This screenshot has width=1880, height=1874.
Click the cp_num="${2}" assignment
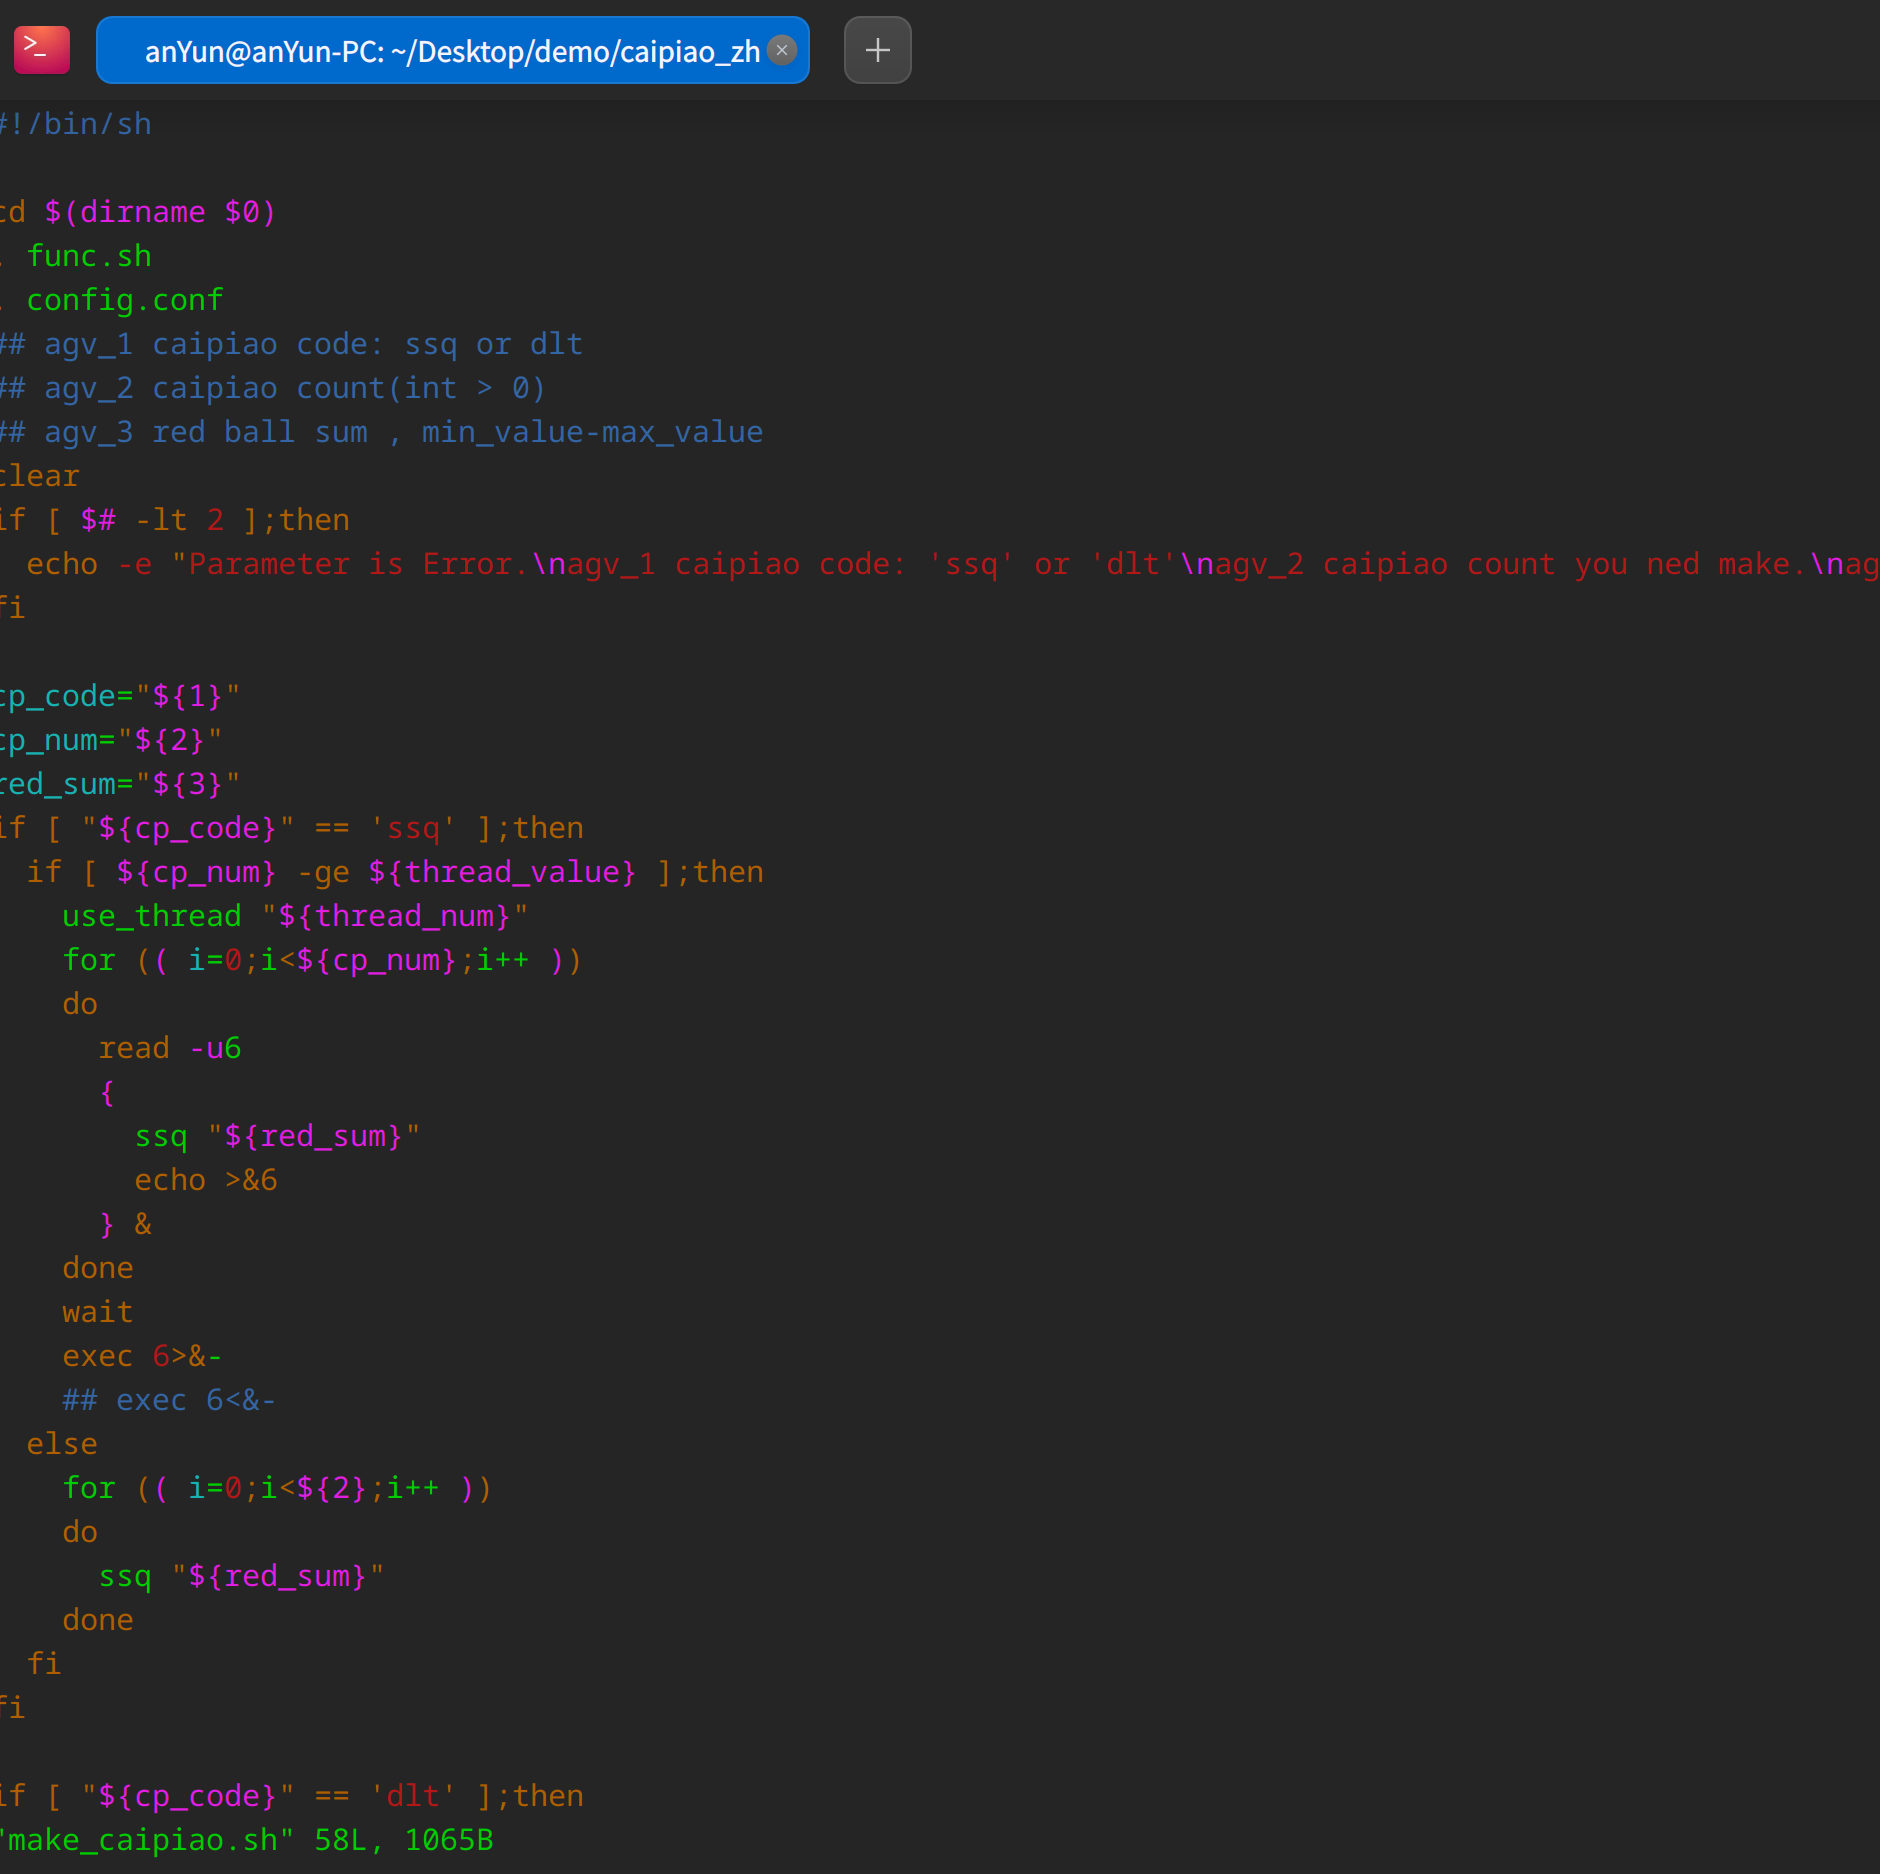pos(111,740)
